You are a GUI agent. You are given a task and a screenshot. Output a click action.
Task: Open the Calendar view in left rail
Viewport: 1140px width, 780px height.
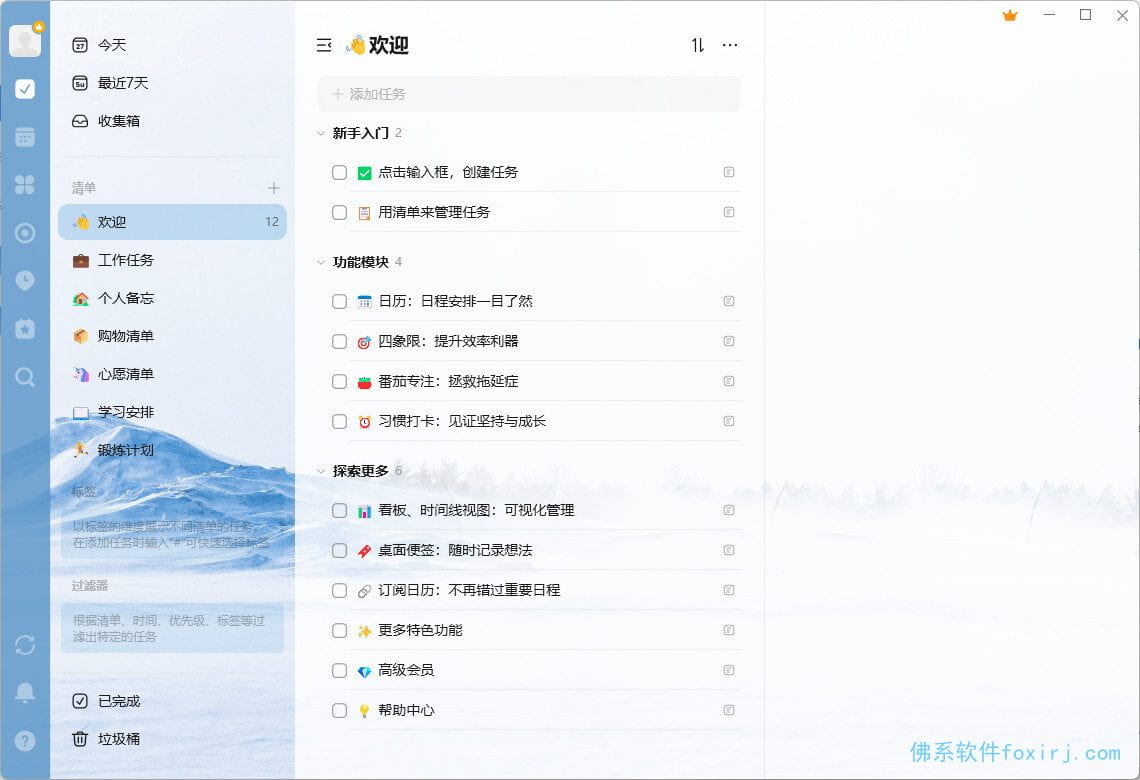coord(25,137)
